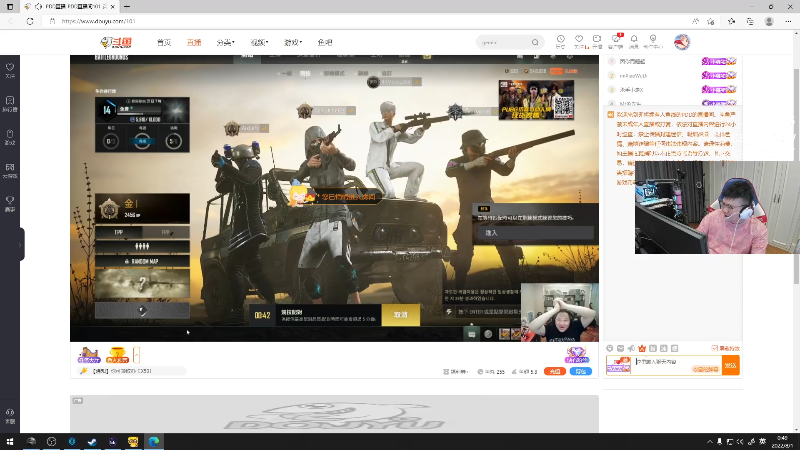Toggle ready check beside the helmeted player
Viewport: 800px width, 450px height.
pos(264,128)
